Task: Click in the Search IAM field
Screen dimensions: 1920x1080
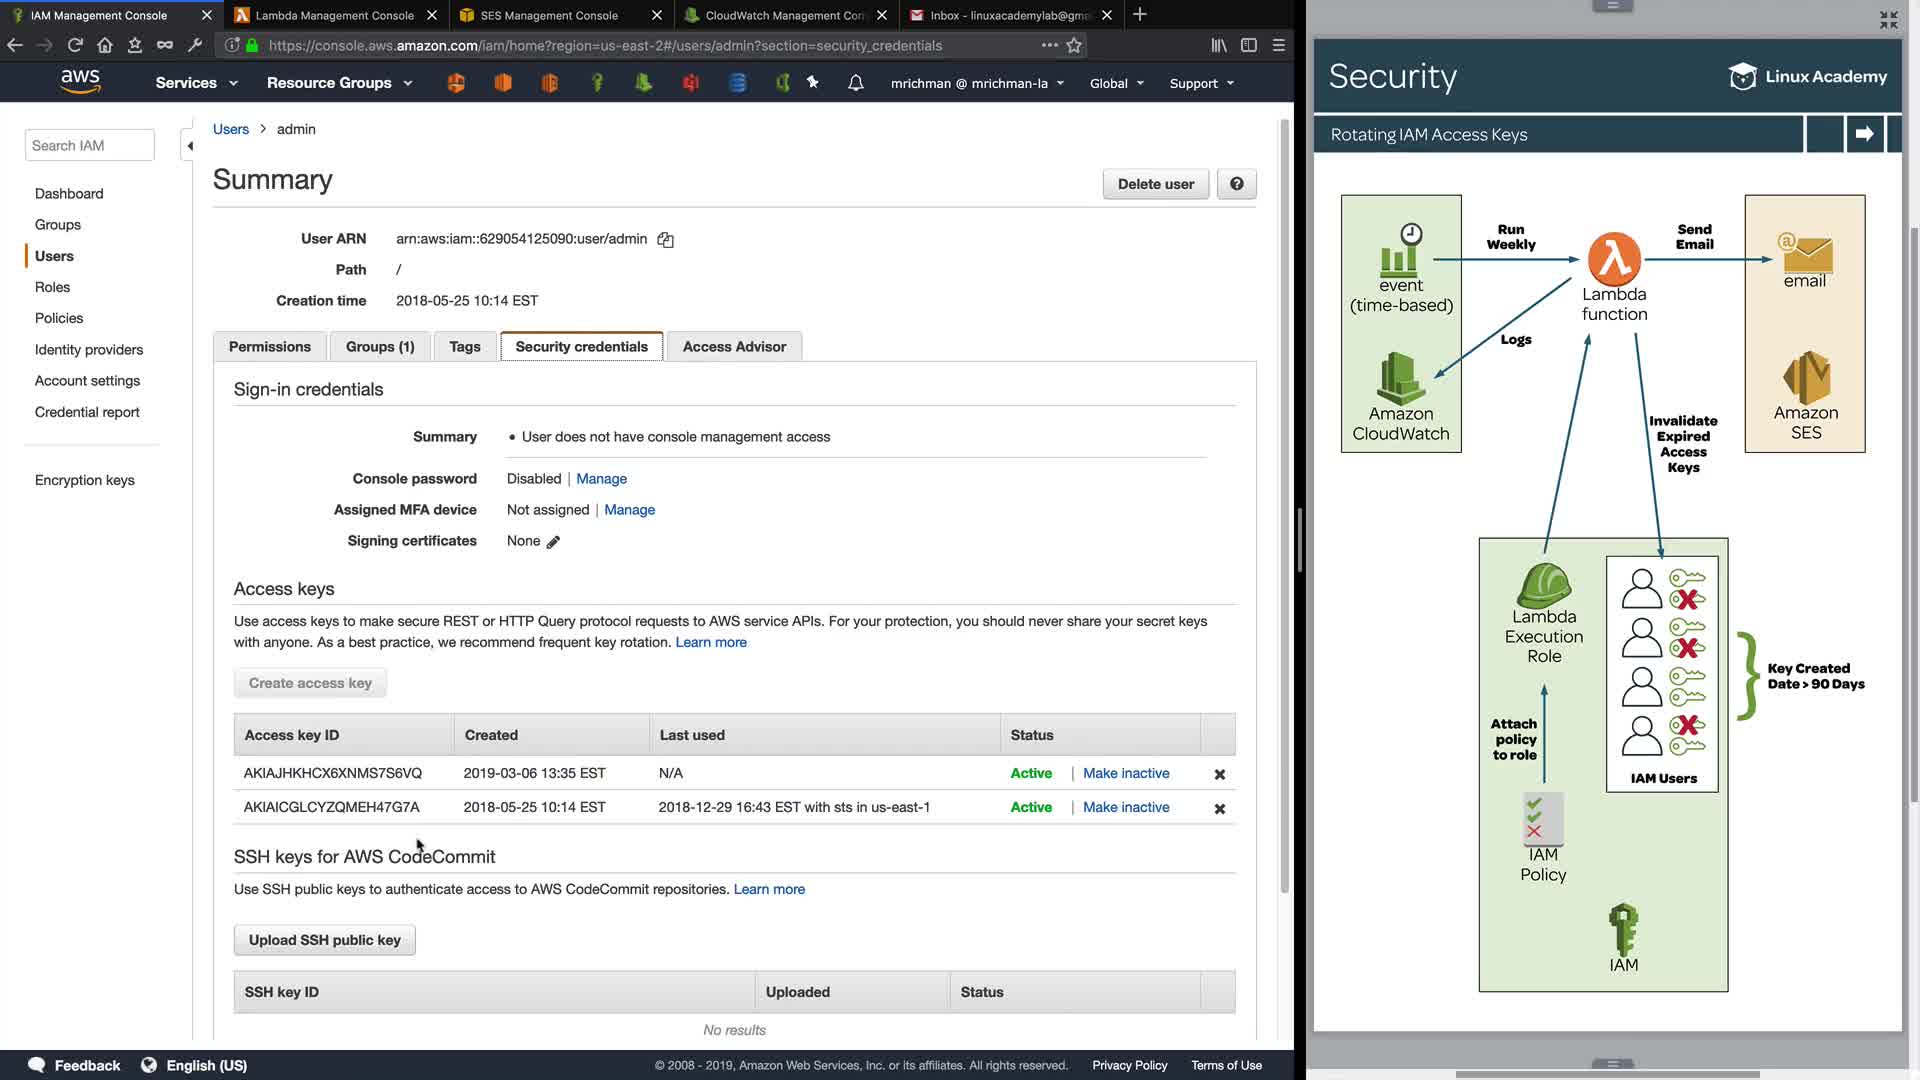Action: click(x=89, y=146)
